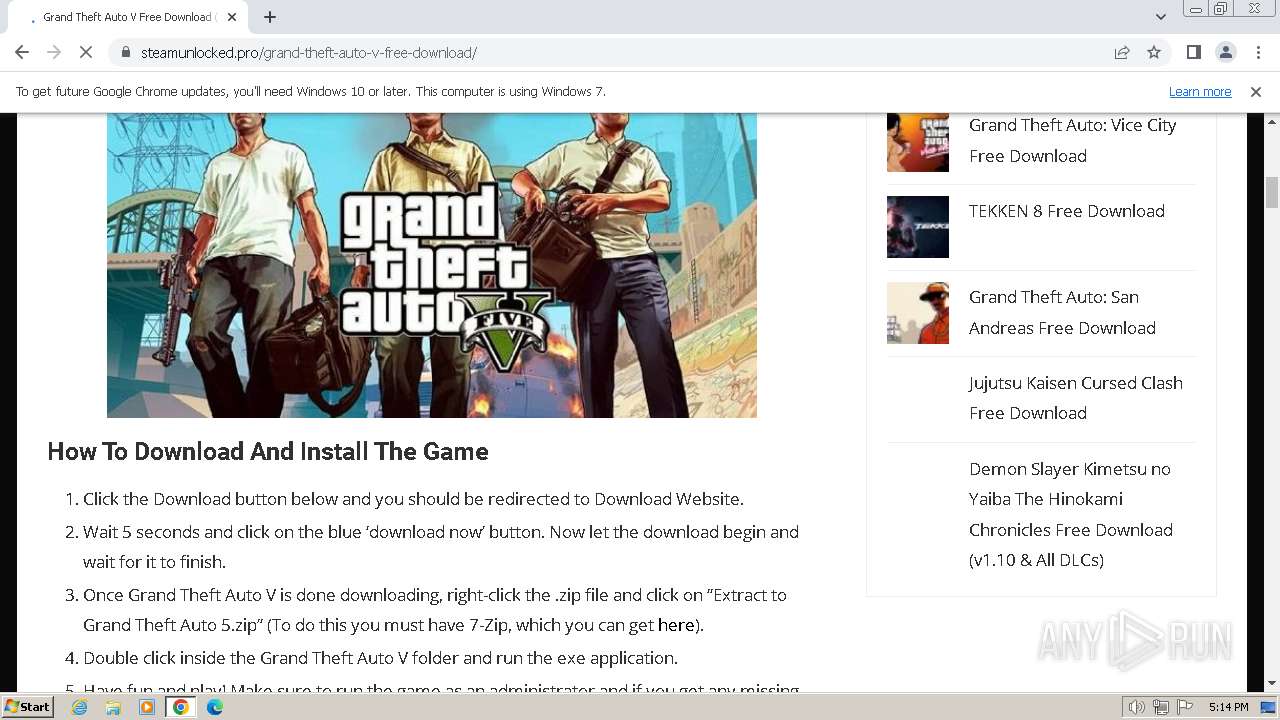
Task: Open Demon Slayer Hinokami Chronicles link
Action: [x=1070, y=514]
